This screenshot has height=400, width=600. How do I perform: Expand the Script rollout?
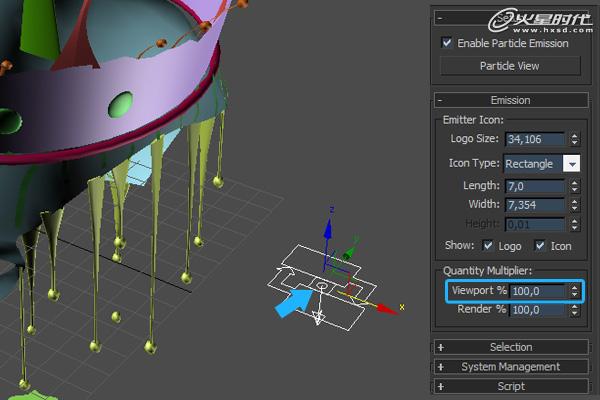click(511, 386)
